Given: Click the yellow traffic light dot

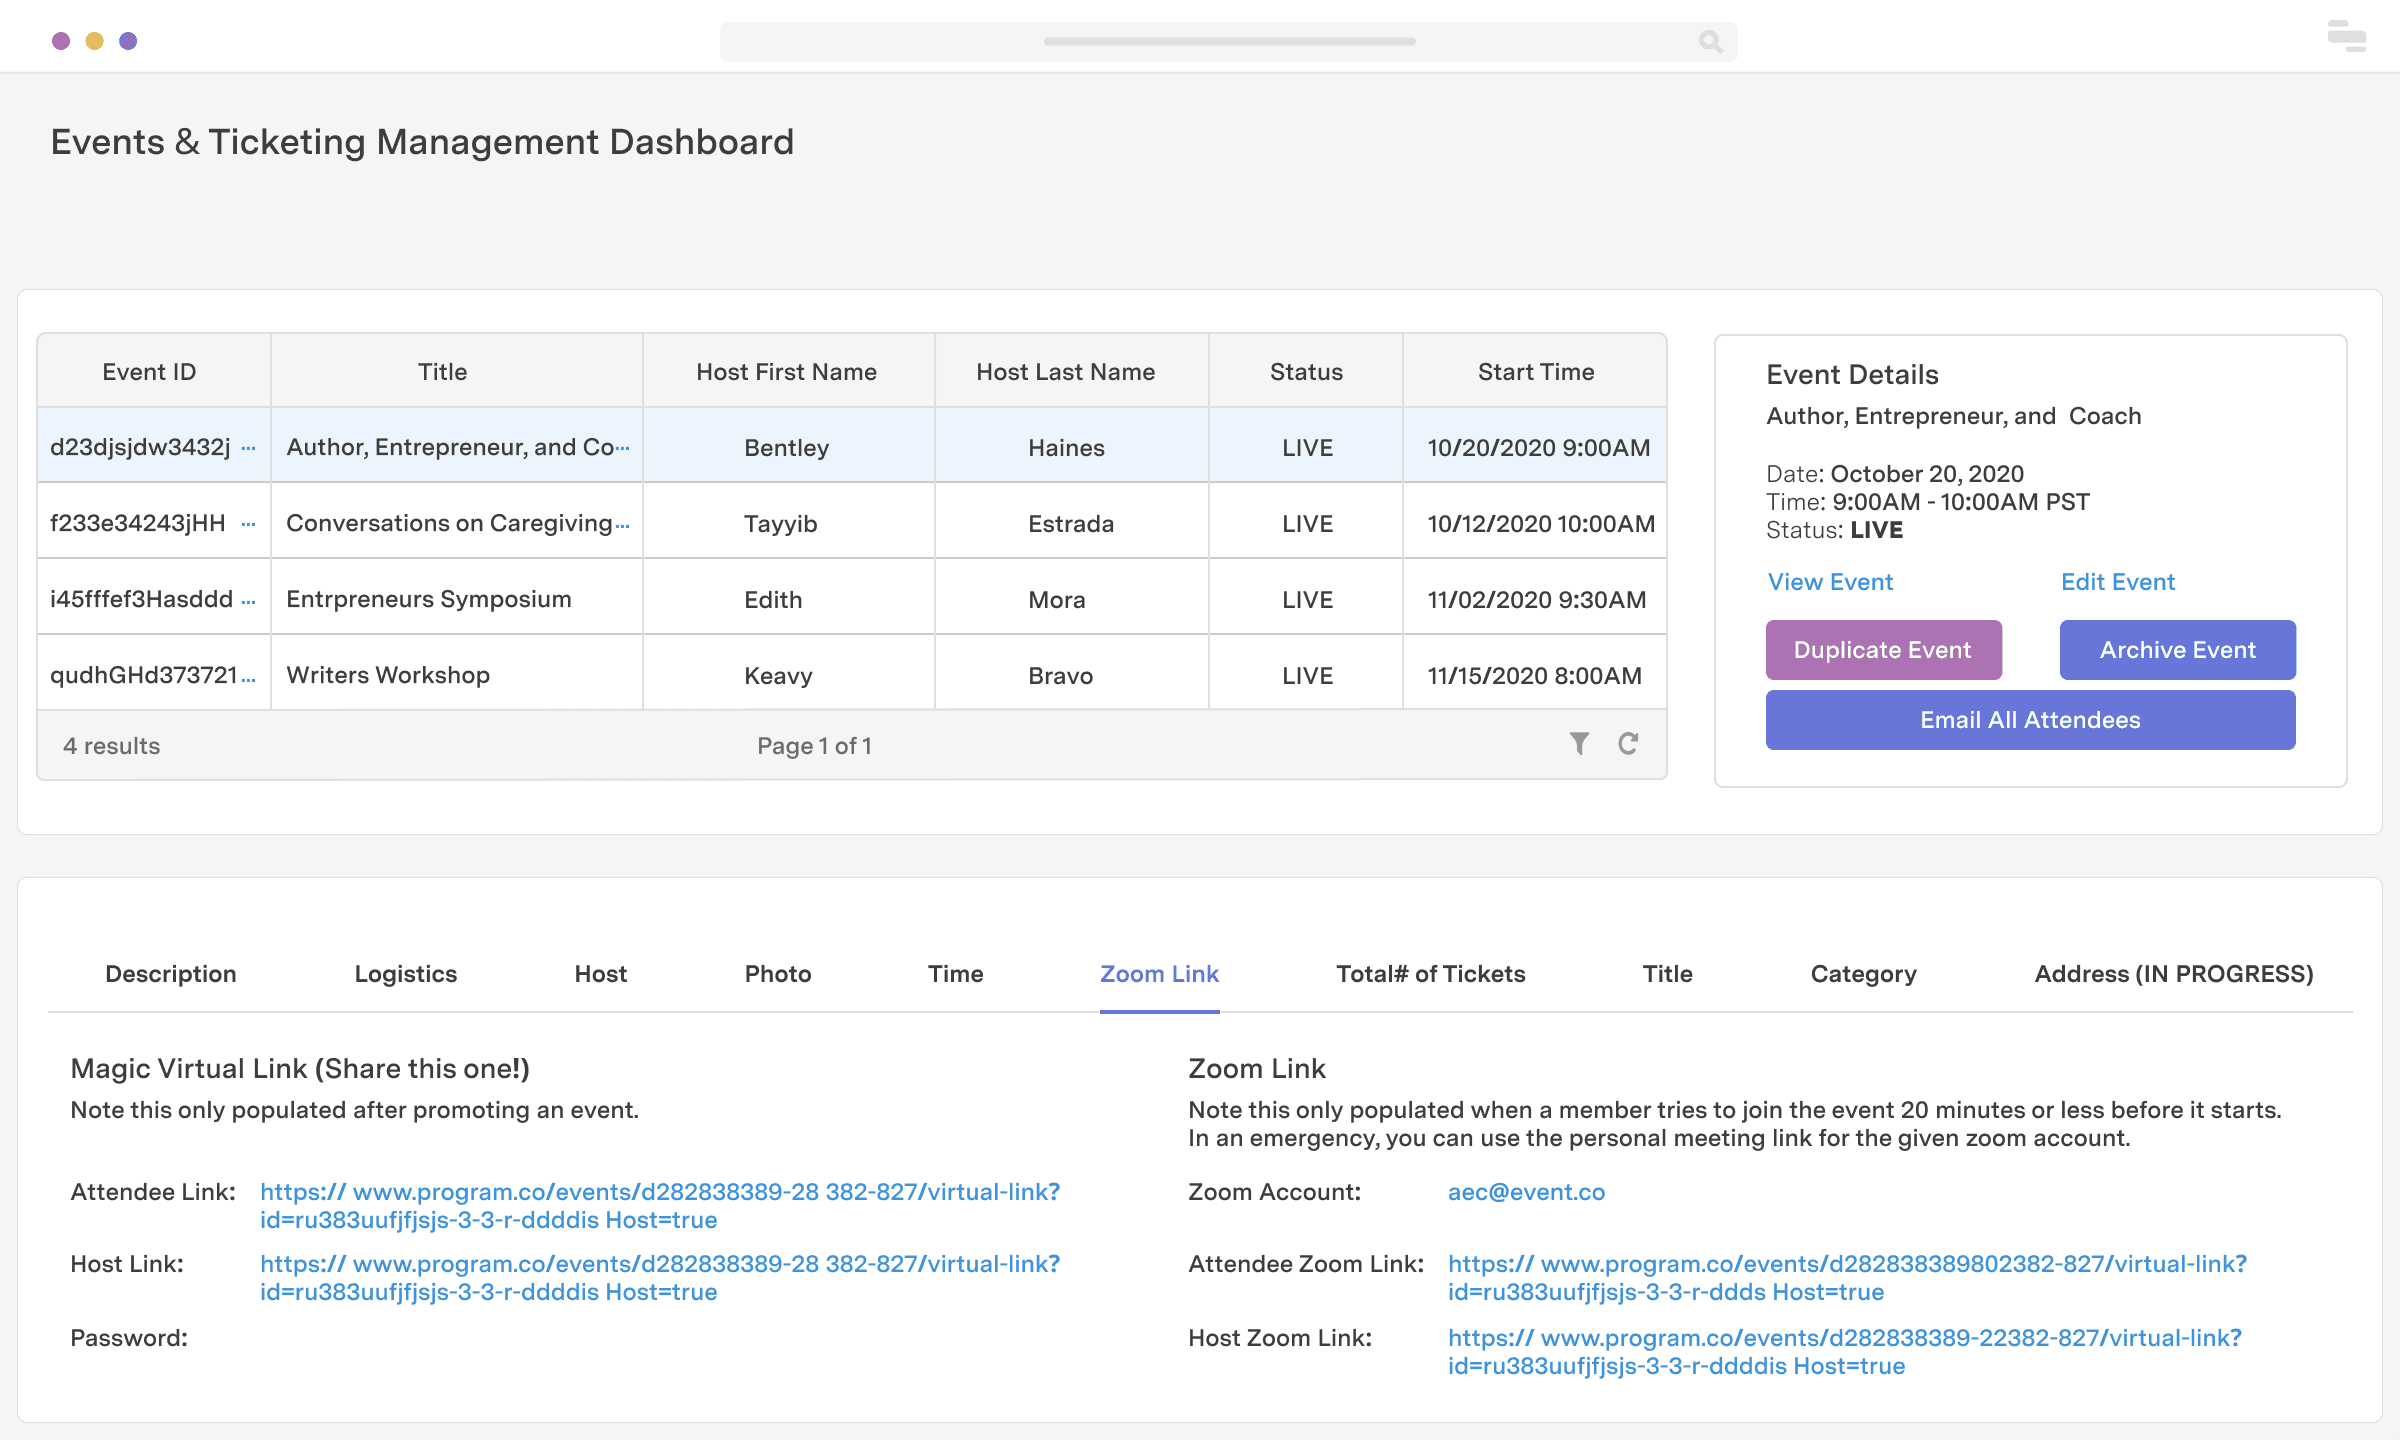Looking at the screenshot, I should (x=94, y=40).
